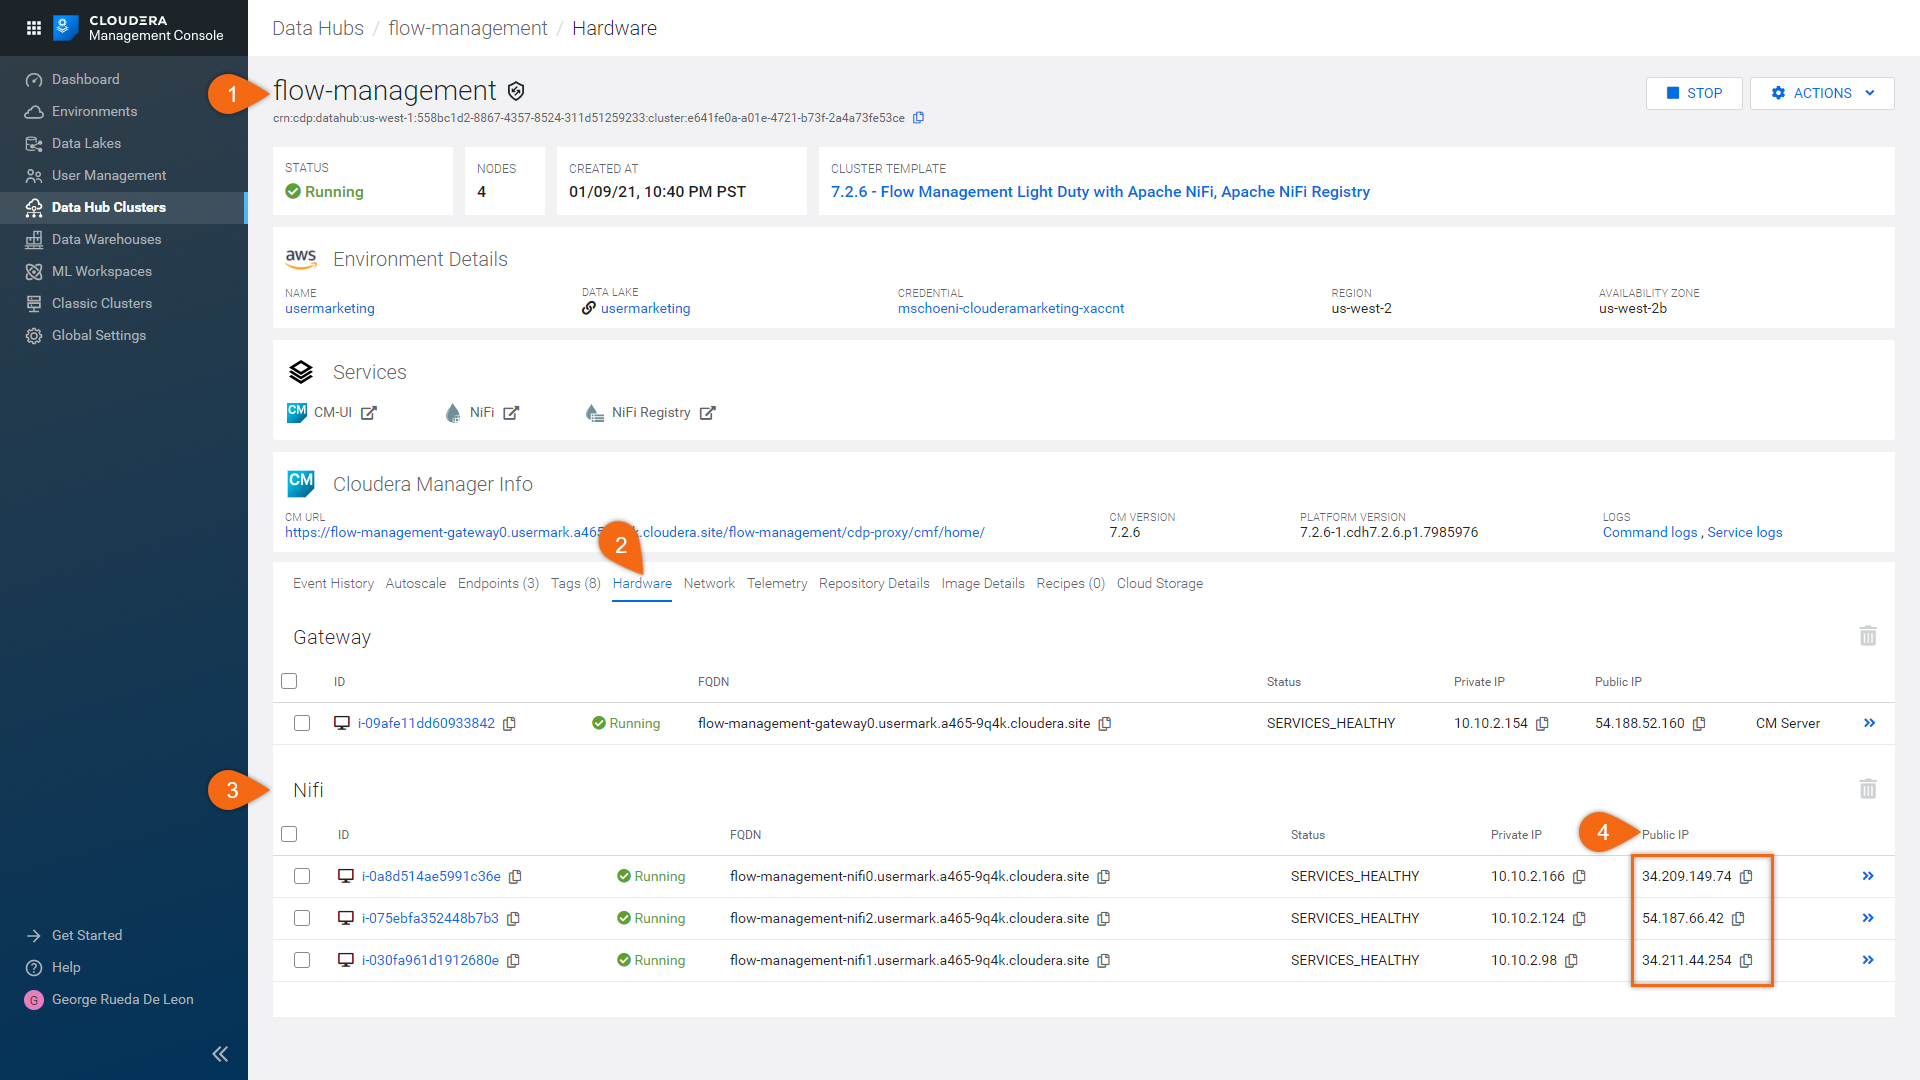
Task: Open usermarketing data lake link
Action: 645,309
